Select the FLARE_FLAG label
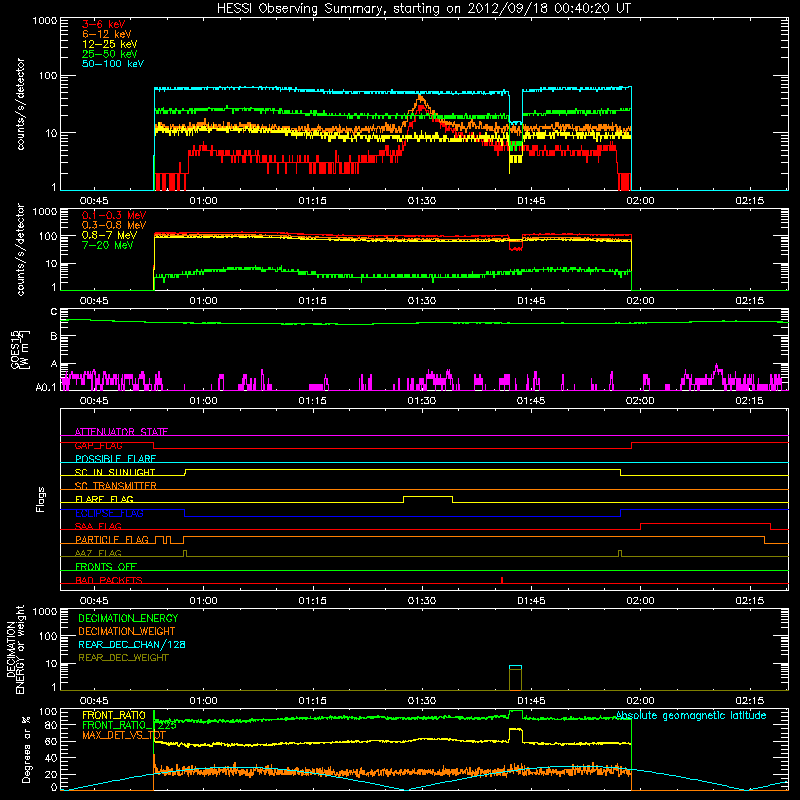This screenshot has width=800, height=800. [104, 499]
